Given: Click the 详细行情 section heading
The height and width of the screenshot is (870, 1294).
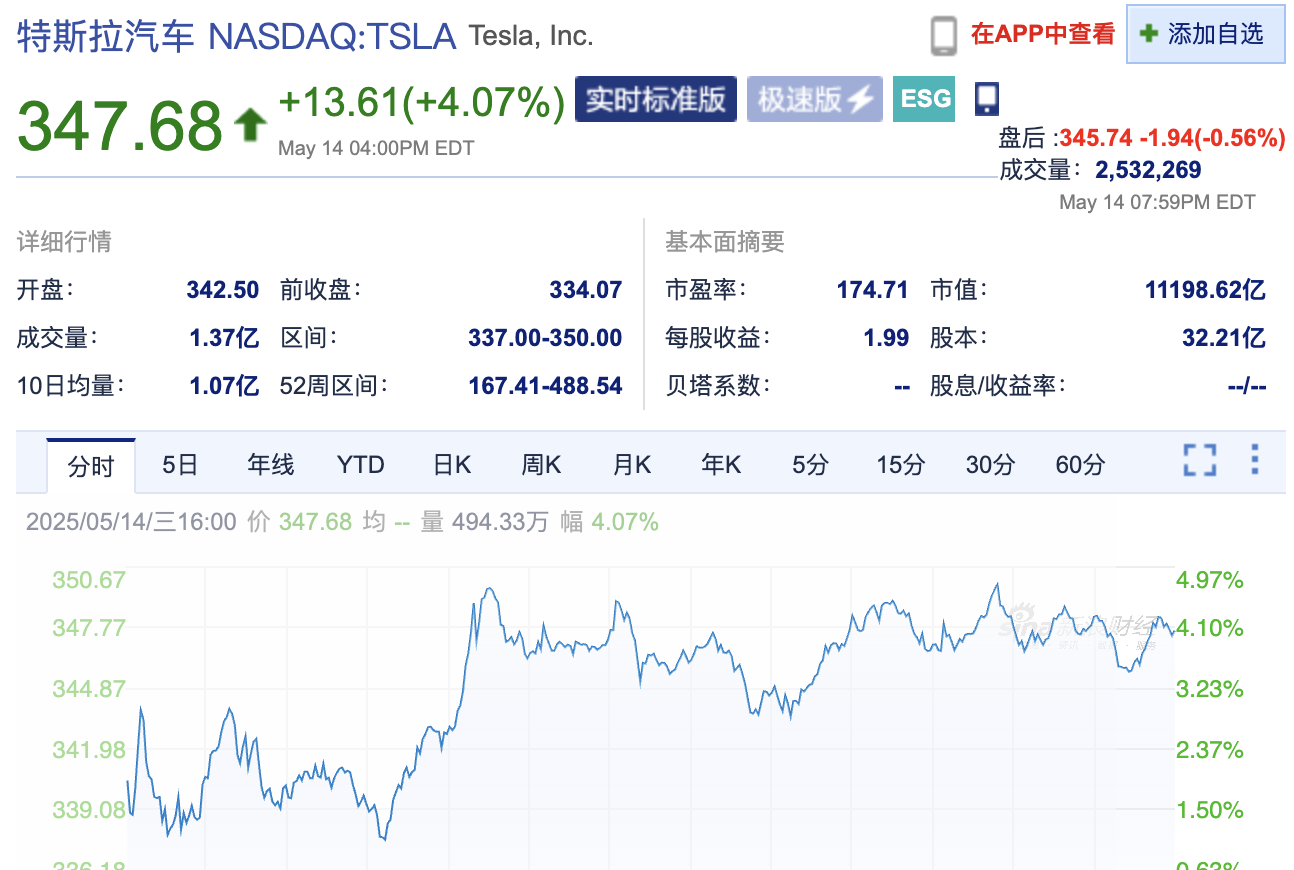Looking at the screenshot, I should (x=64, y=241).
